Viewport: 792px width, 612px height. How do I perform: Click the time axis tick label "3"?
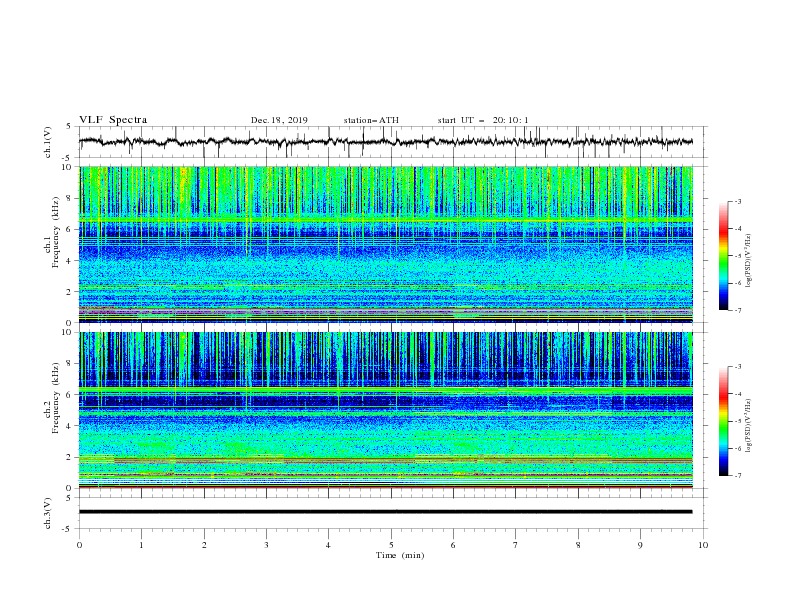pyautogui.click(x=266, y=545)
